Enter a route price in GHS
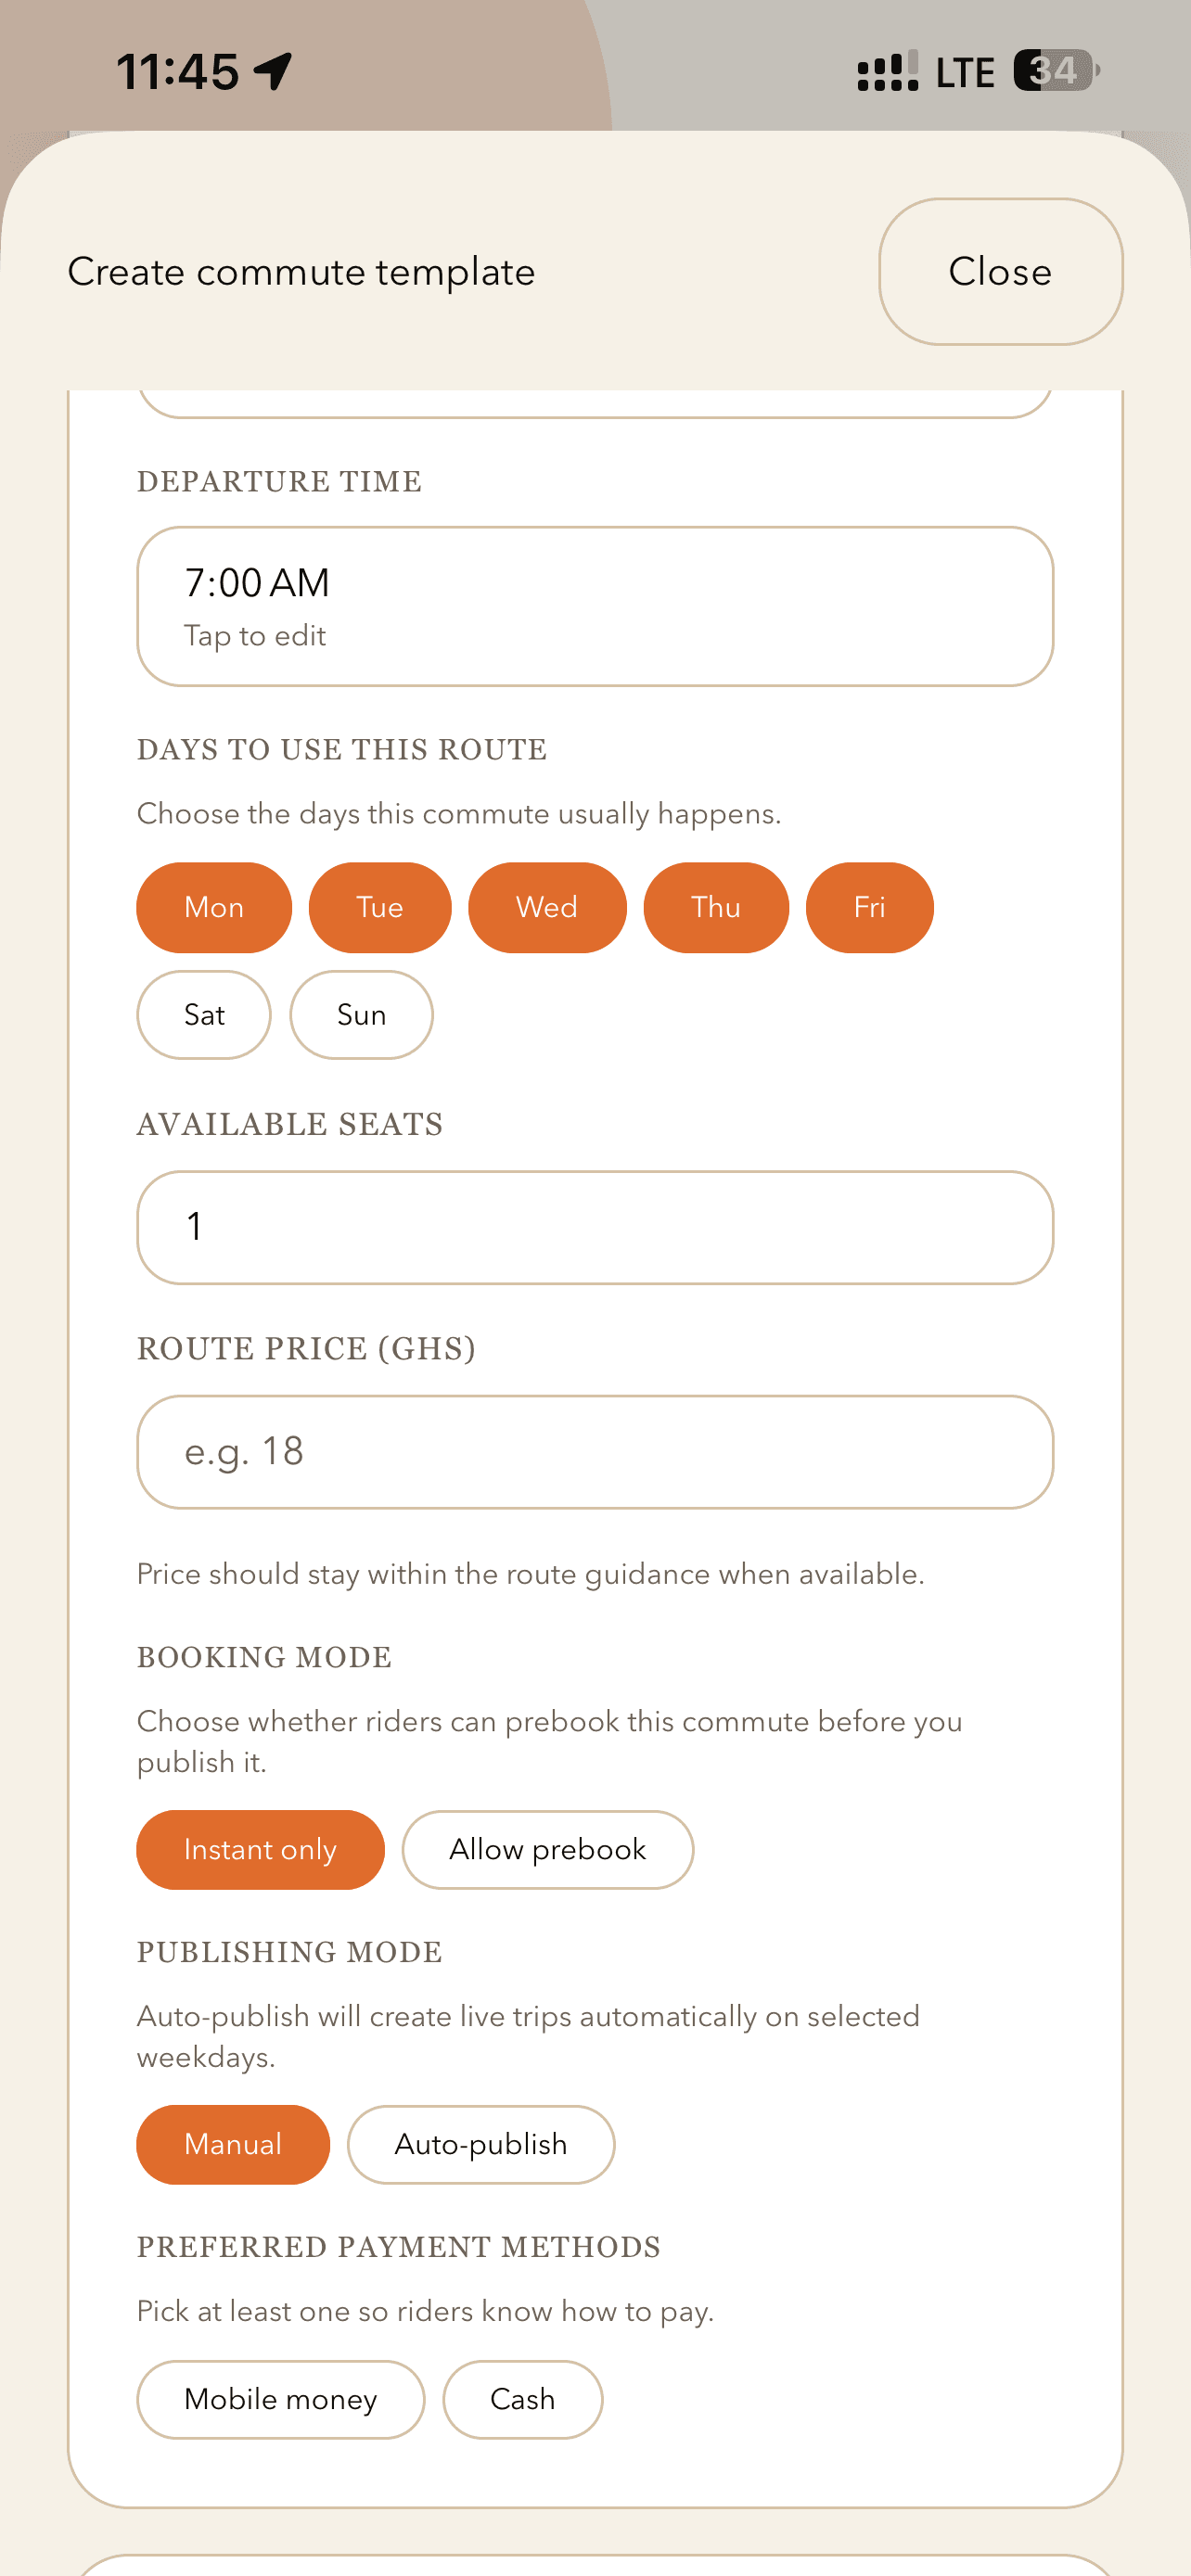 [x=595, y=1452]
